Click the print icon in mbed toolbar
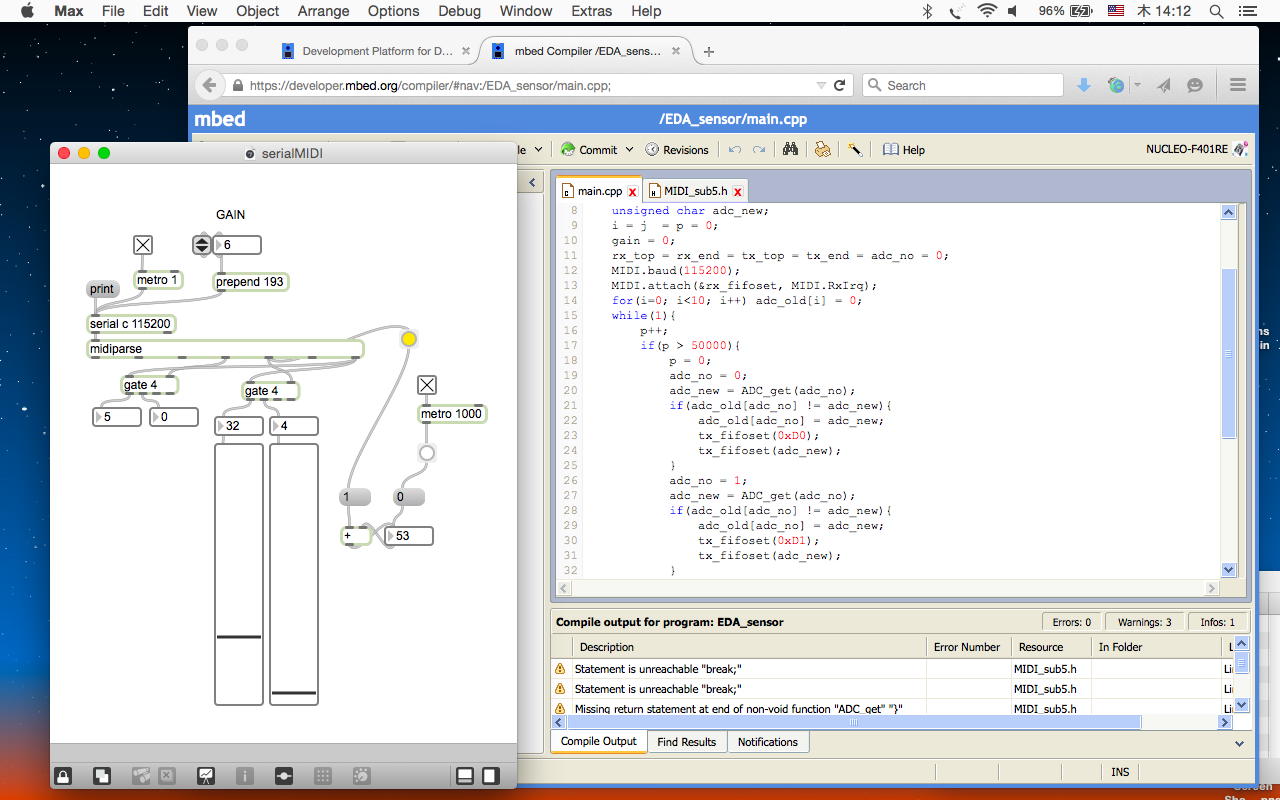The image size is (1280, 800). [822, 149]
